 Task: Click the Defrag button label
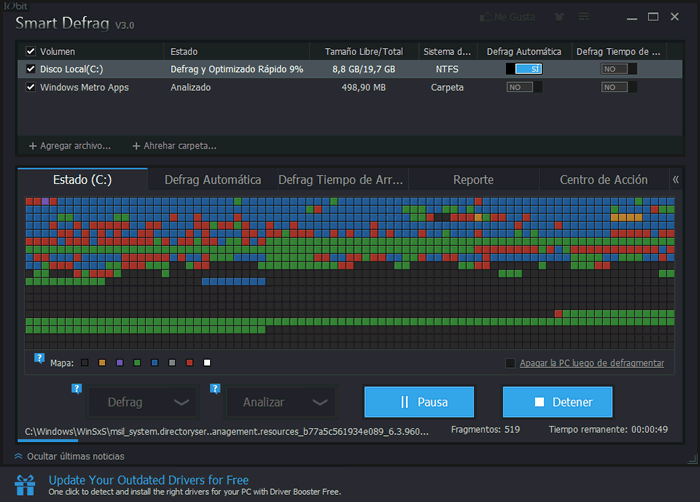pyautogui.click(x=125, y=402)
